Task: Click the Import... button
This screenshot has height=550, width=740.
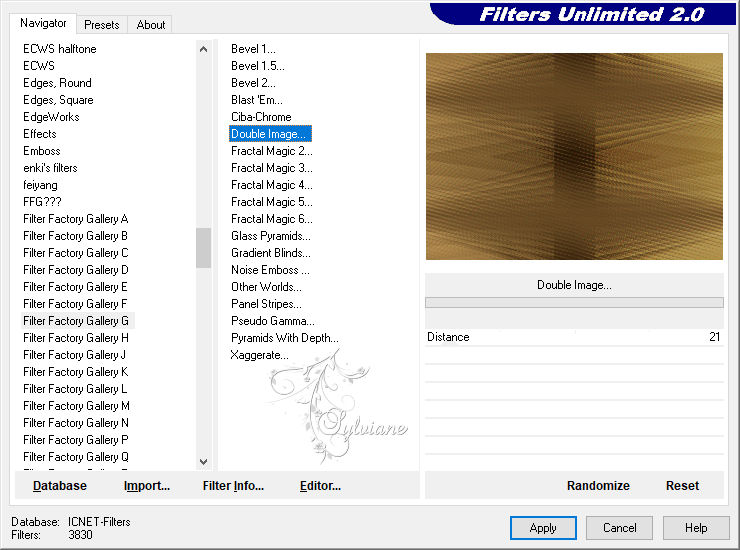Action: tap(147, 486)
